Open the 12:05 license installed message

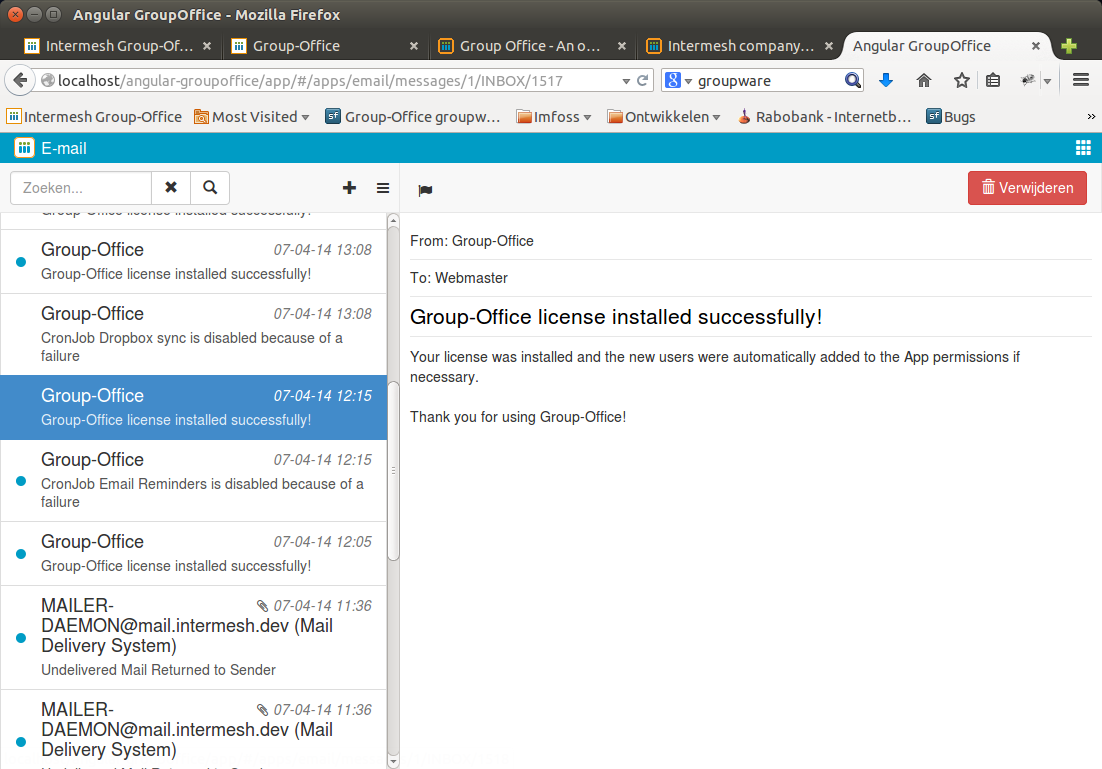tap(193, 554)
